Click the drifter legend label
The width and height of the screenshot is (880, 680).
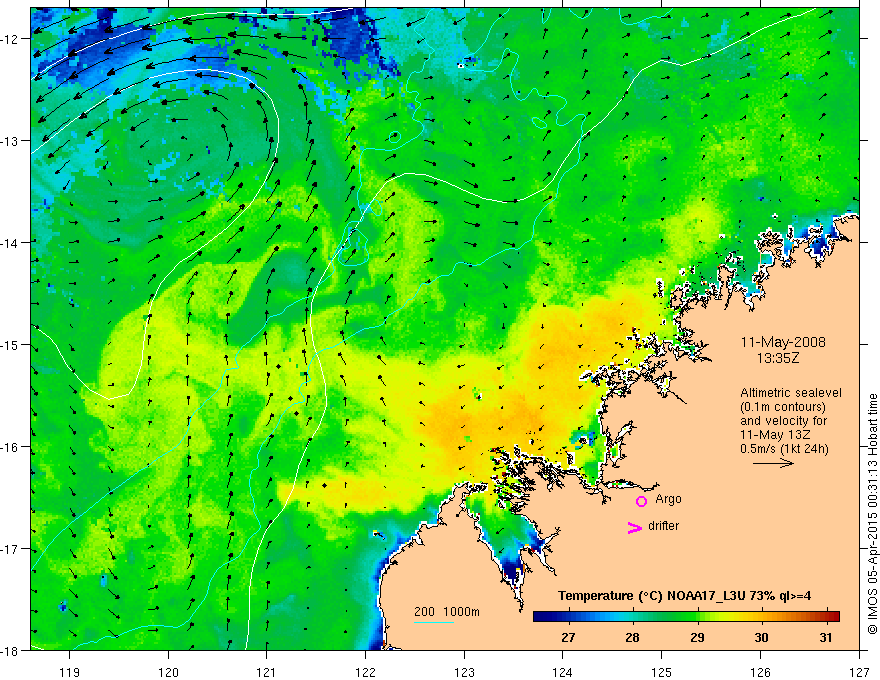click(x=663, y=526)
